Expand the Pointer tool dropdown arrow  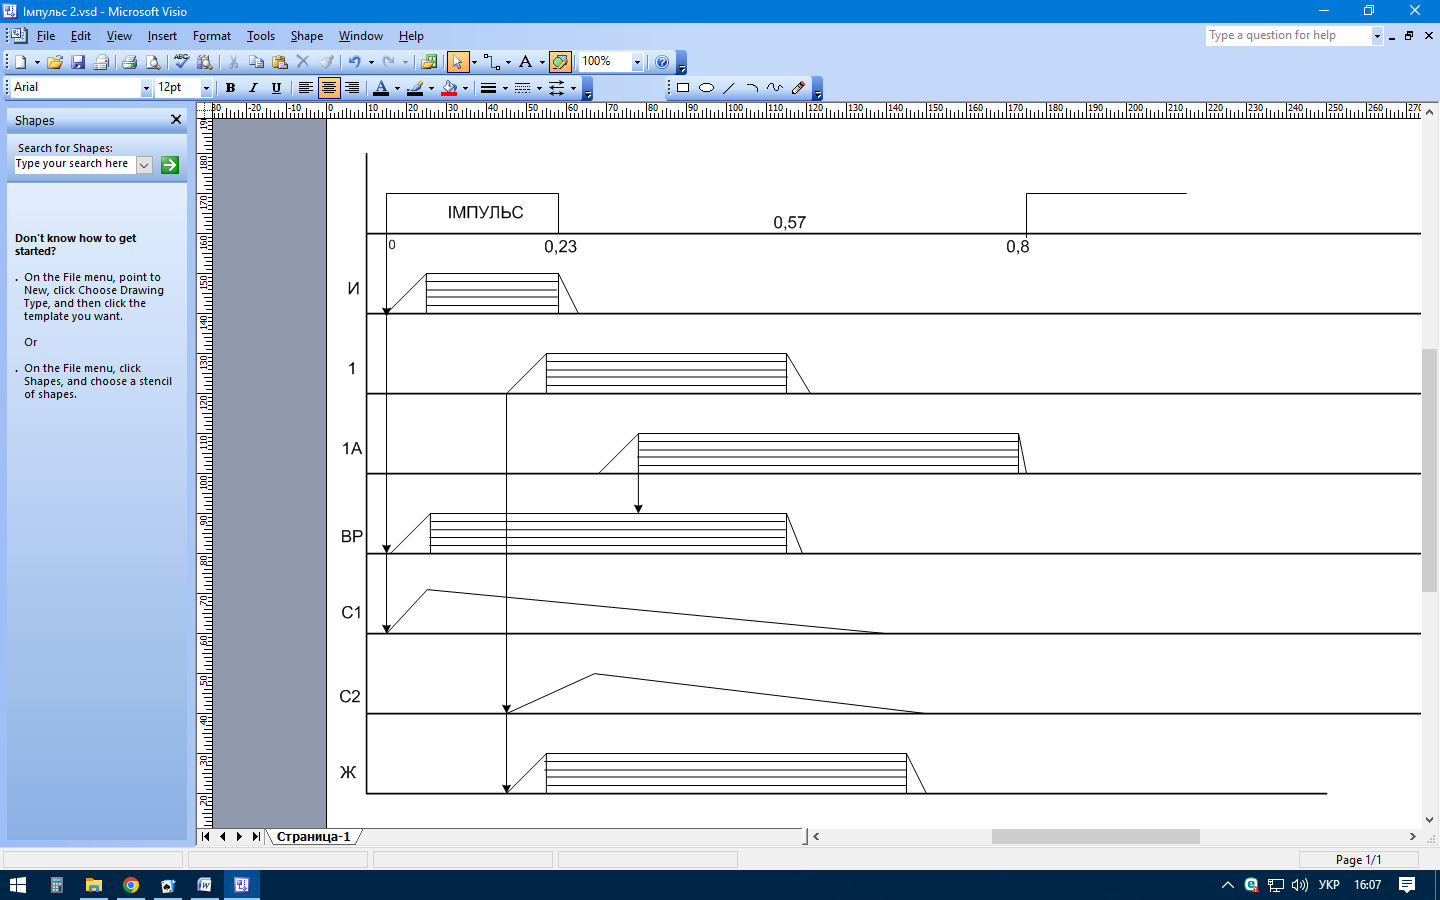pyautogui.click(x=474, y=62)
